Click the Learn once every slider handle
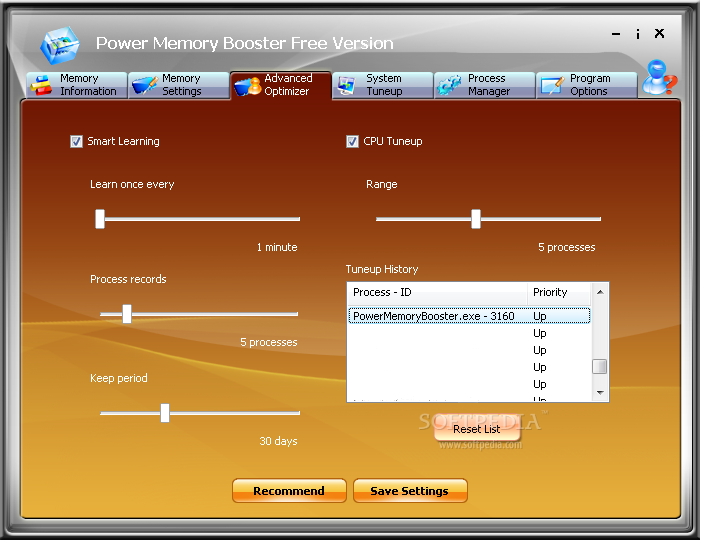This screenshot has height=540, width=701. pyautogui.click(x=100, y=219)
